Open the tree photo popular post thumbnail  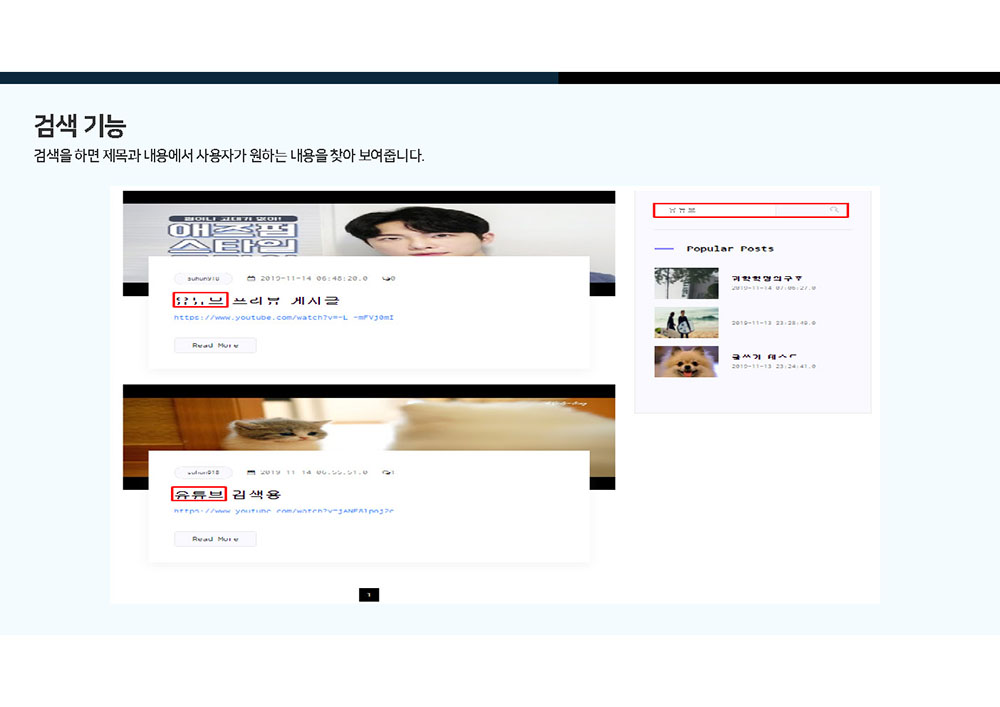[x=686, y=284]
